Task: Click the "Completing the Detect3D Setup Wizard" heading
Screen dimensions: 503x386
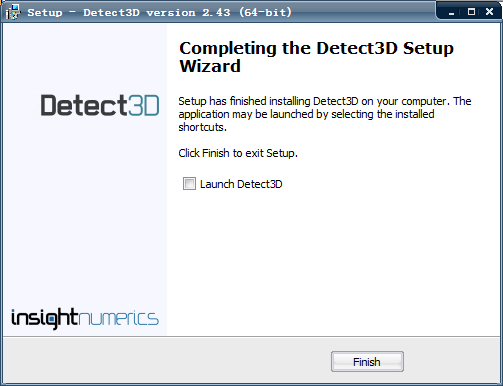Action: point(316,57)
